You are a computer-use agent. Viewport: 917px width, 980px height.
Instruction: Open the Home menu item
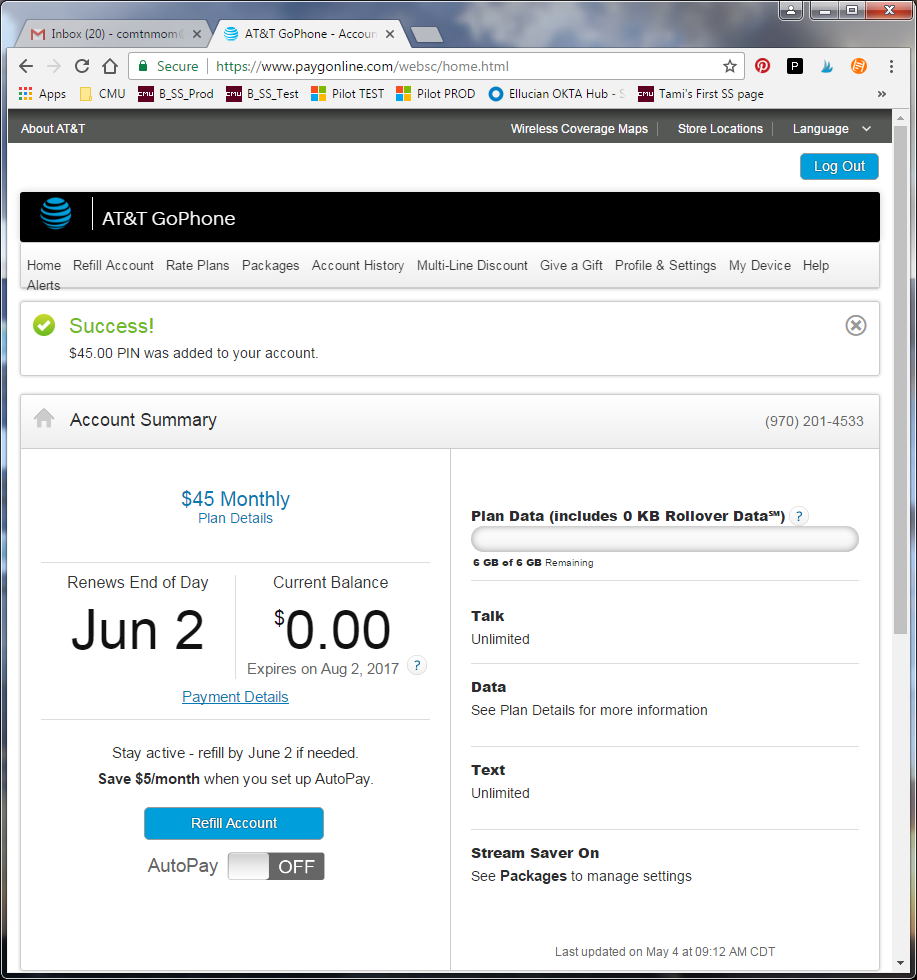(44, 265)
